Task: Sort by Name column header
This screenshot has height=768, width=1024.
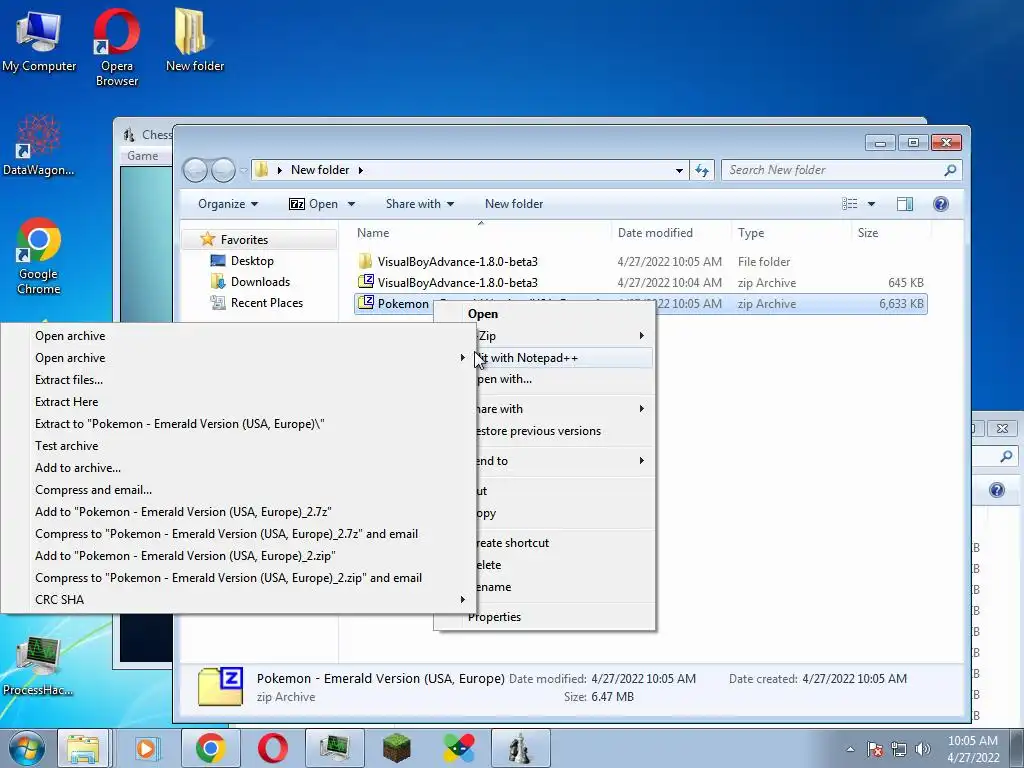Action: 373,232
